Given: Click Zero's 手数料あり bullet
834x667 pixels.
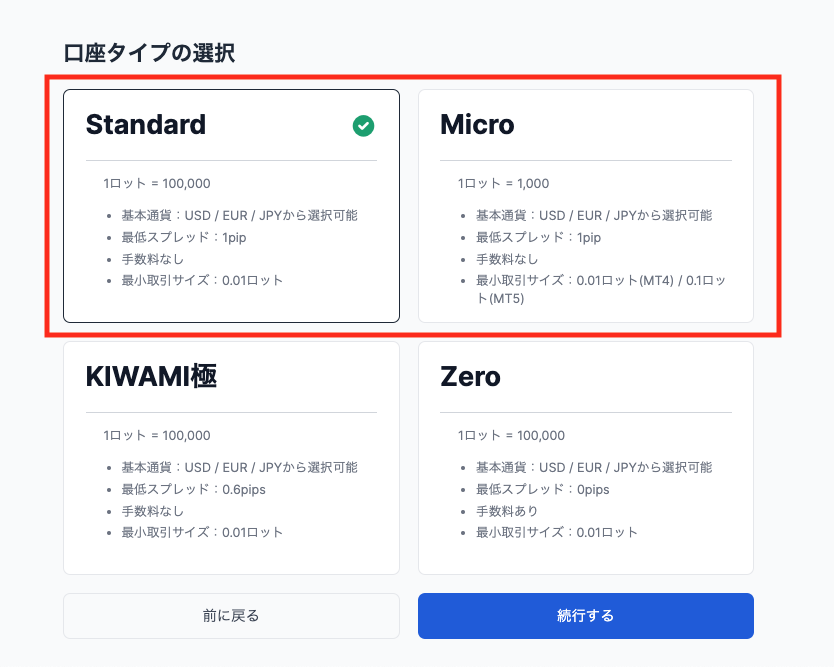Looking at the screenshot, I should pos(508,511).
